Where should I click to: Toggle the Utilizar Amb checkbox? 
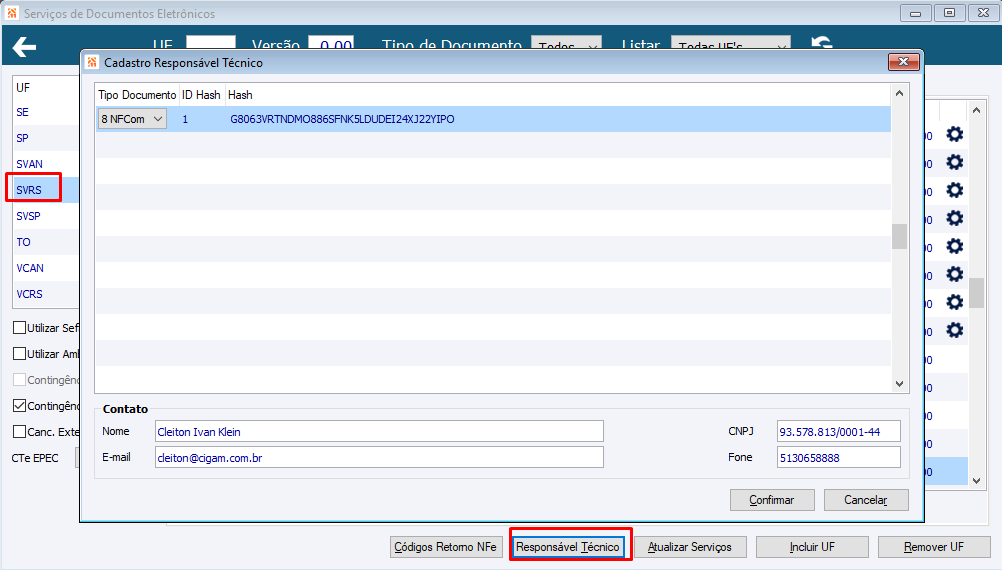point(20,353)
